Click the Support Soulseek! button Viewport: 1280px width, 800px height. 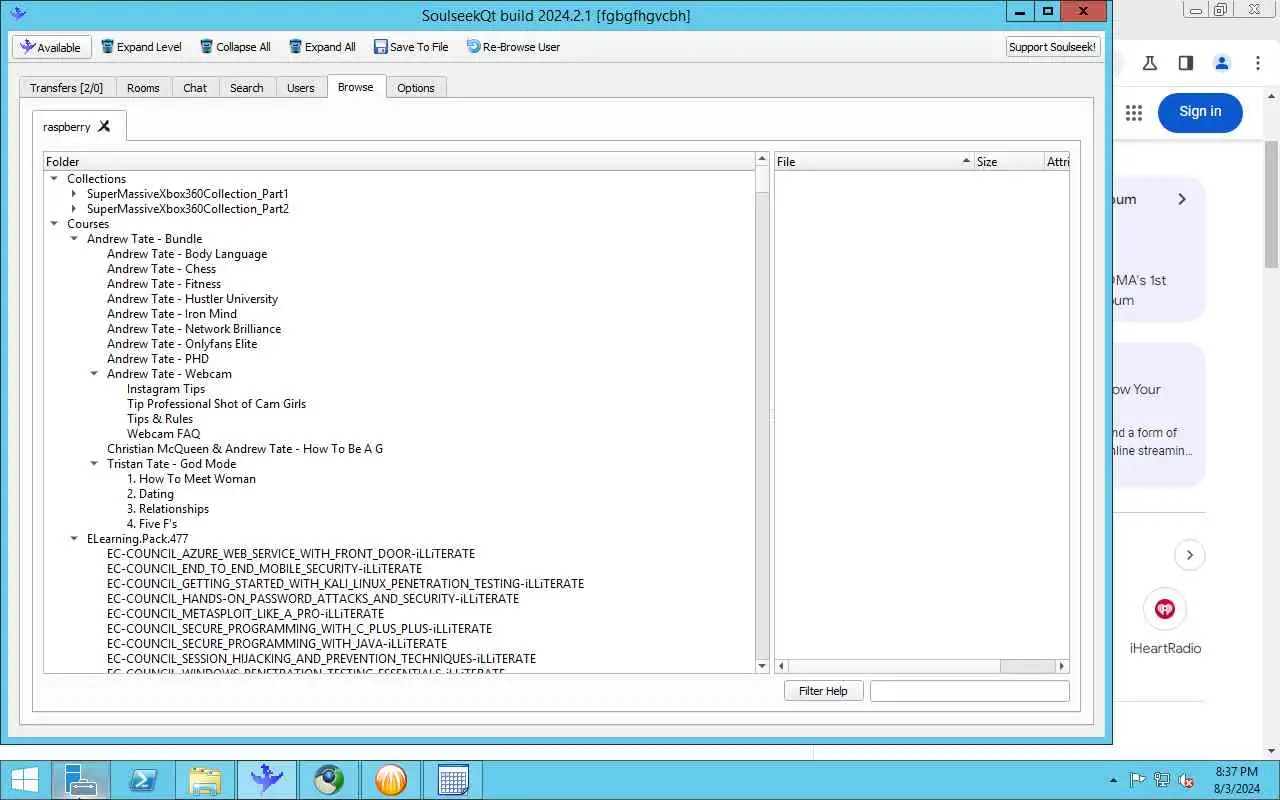click(1053, 47)
